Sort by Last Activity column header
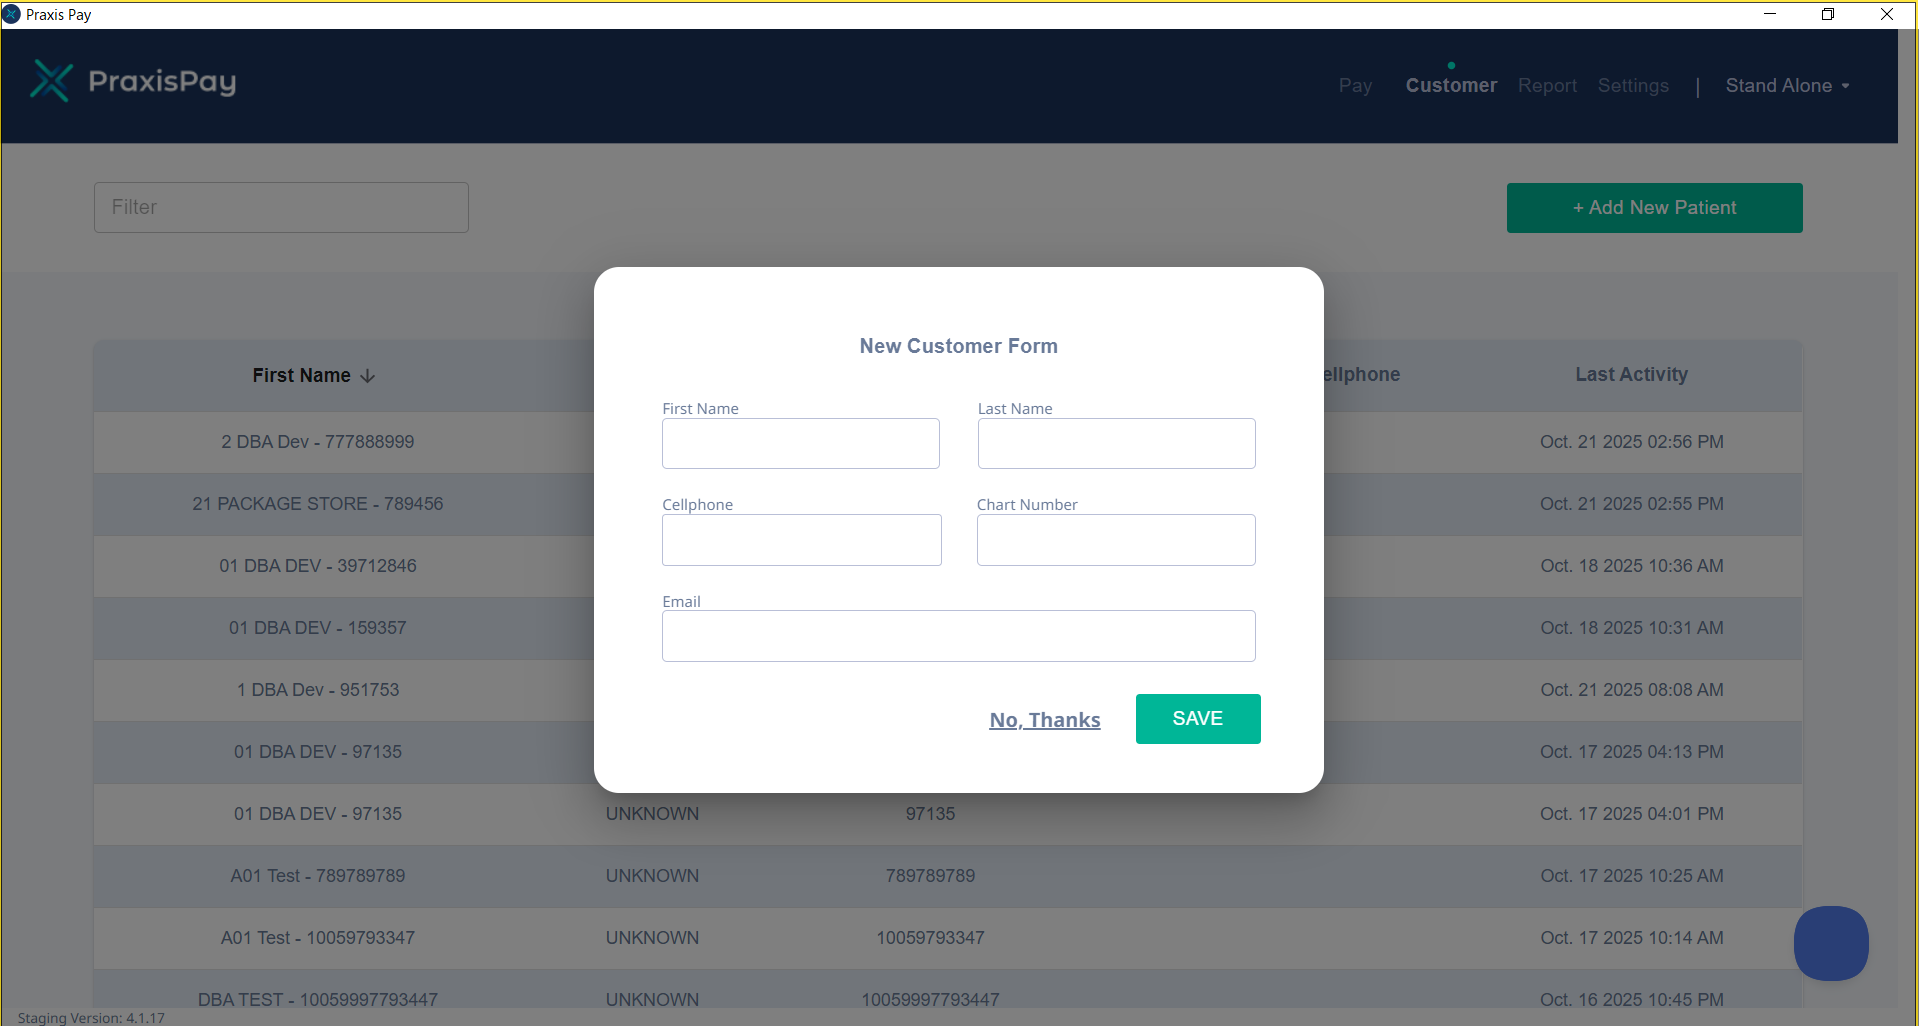Image resolution: width=1919 pixels, height=1026 pixels. [1631, 375]
